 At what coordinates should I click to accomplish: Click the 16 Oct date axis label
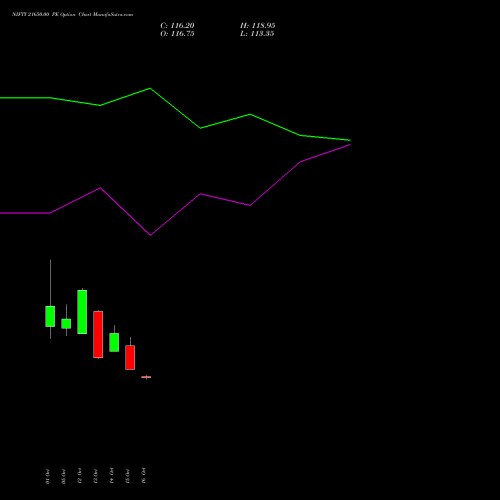[x=144, y=475]
